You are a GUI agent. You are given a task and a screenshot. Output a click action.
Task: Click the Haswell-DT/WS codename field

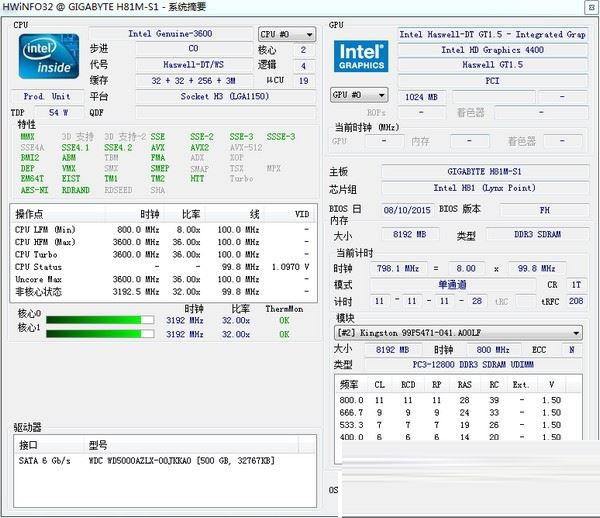click(x=194, y=65)
